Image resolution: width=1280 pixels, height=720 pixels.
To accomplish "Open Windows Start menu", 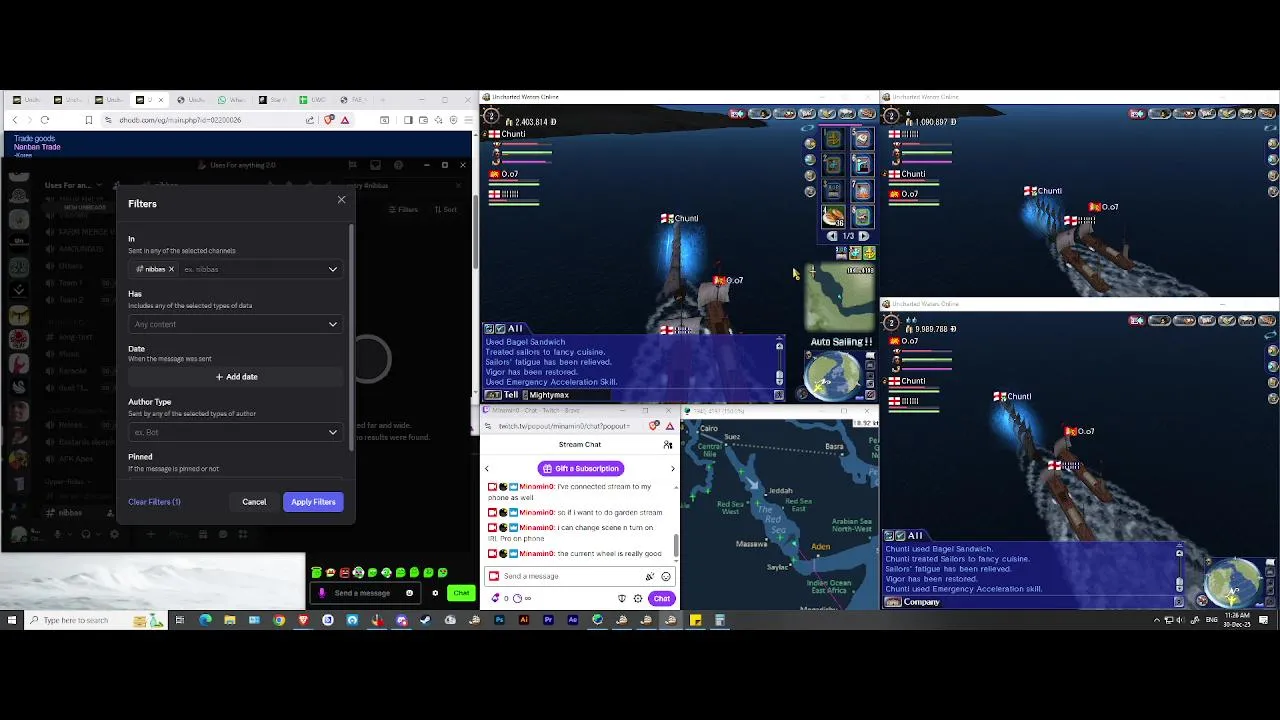I will [12, 620].
